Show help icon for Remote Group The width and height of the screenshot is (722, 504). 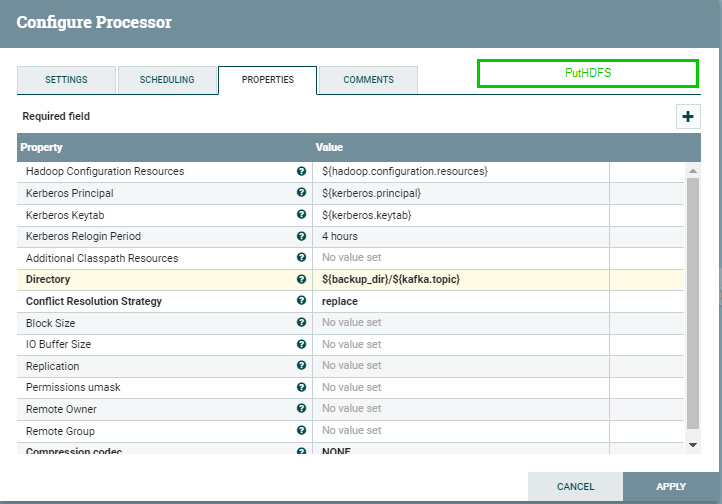pyautogui.click(x=301, y=430)
